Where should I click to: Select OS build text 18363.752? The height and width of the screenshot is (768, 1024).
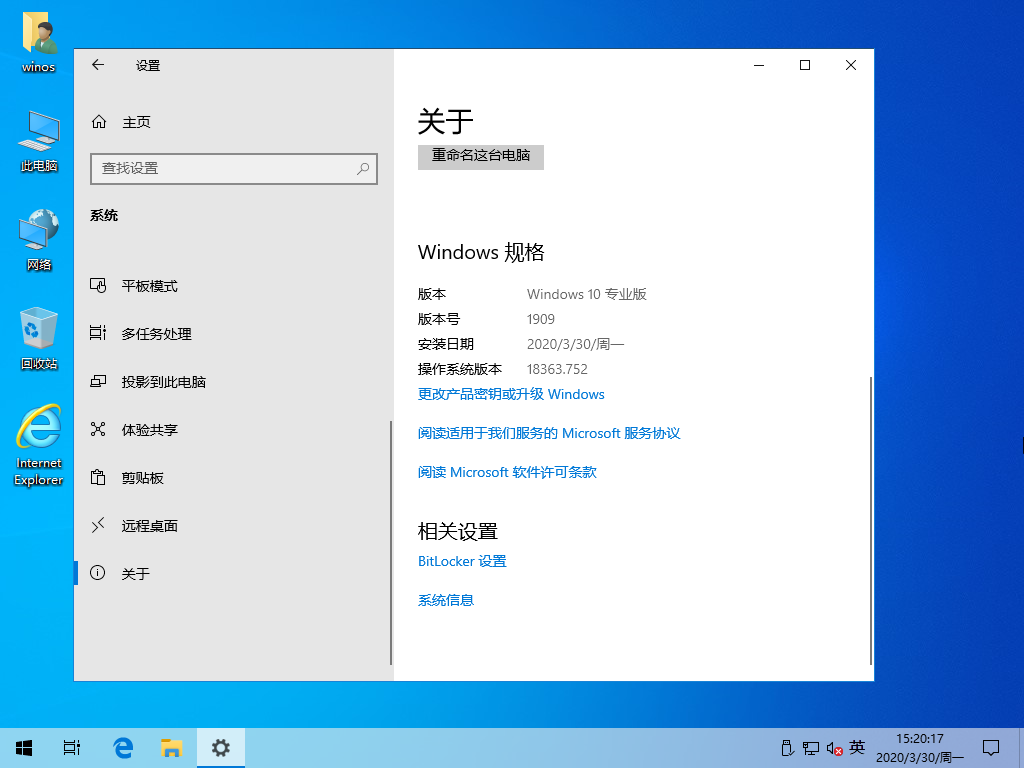tap(557, 369)
